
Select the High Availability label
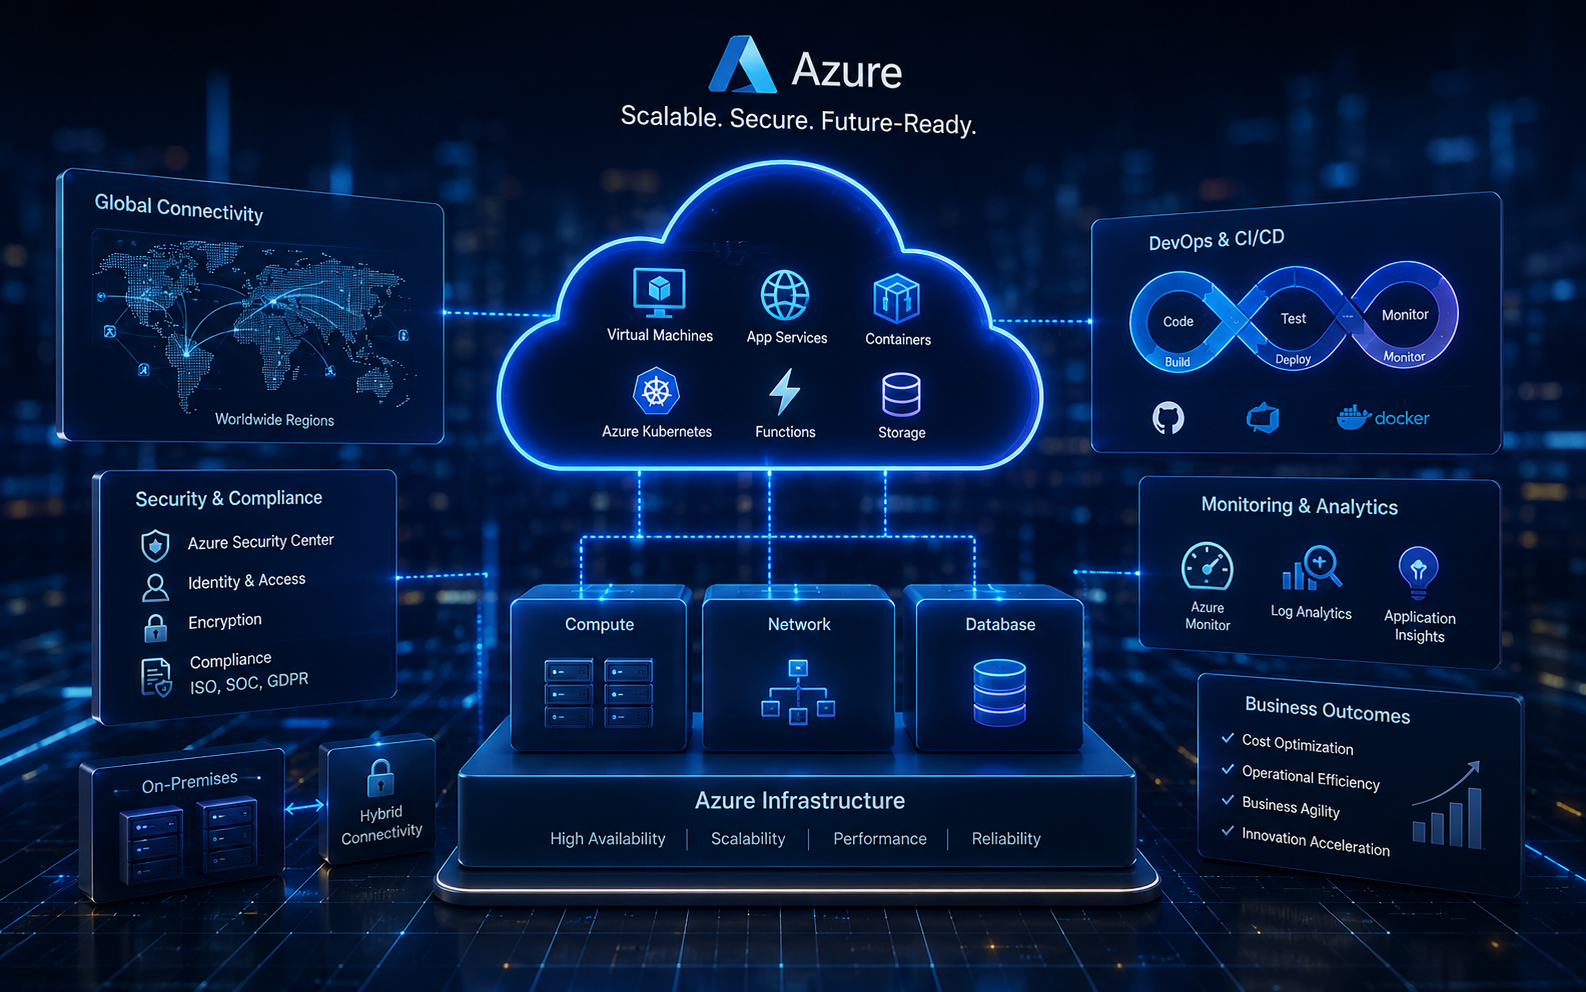point(607,839)
